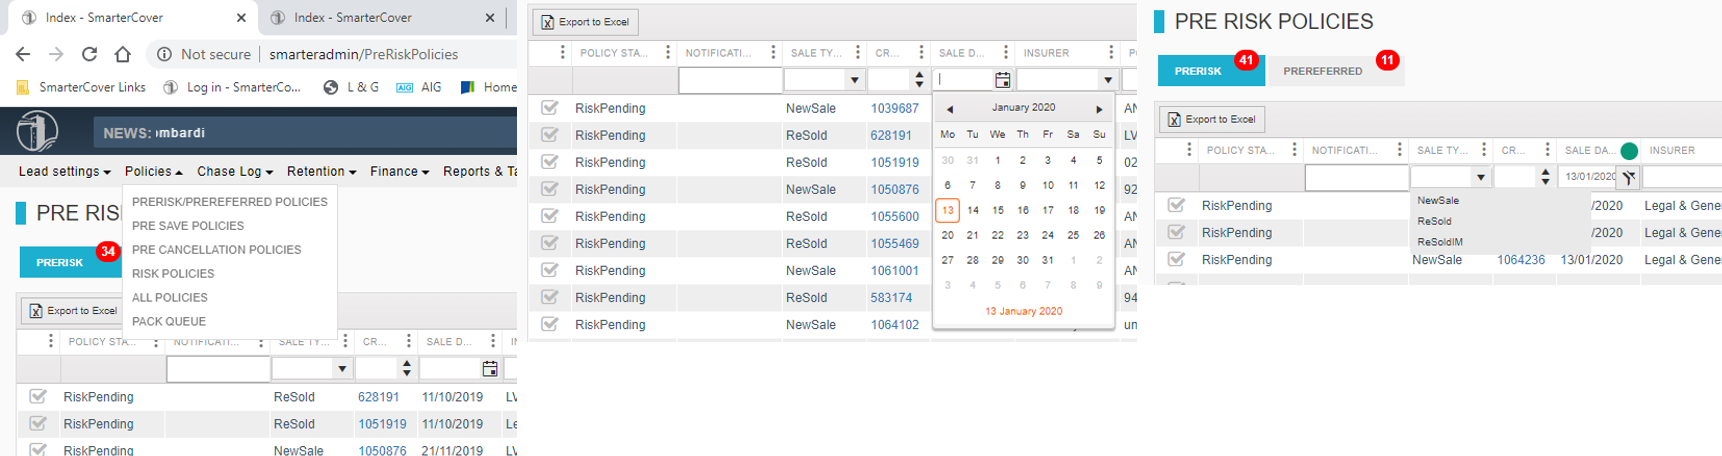Go back using the browser back arrow
The image size is (1722, 456).
[23, 54]
